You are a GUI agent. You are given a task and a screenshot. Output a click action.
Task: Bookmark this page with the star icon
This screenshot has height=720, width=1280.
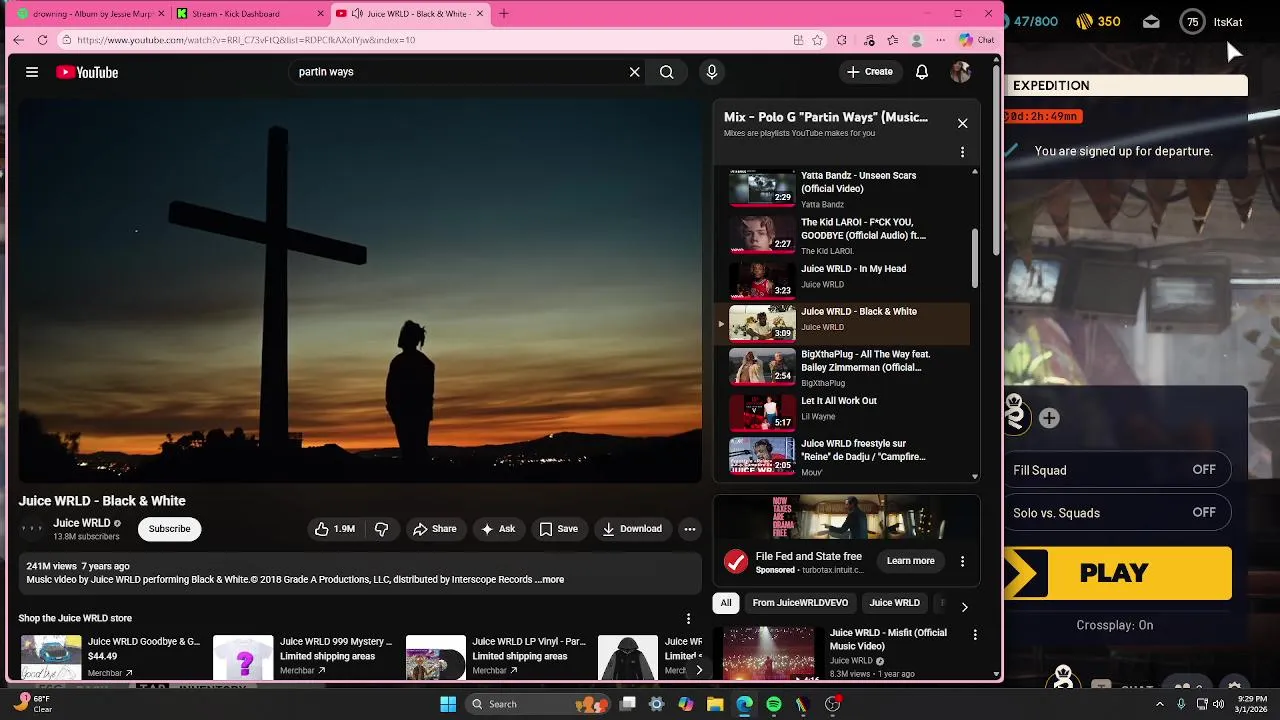pos(817,40)
